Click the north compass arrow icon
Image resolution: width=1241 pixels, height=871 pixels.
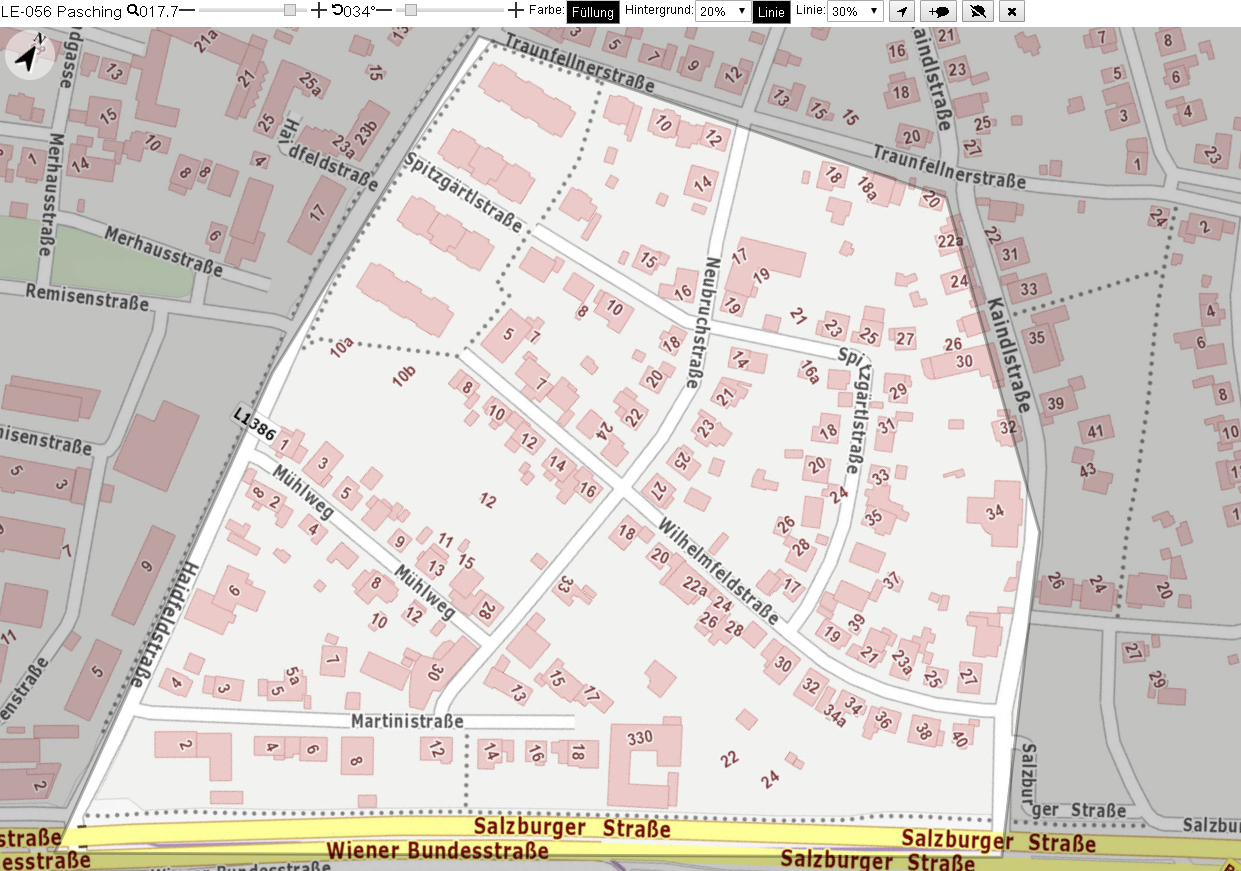[28, 56]
